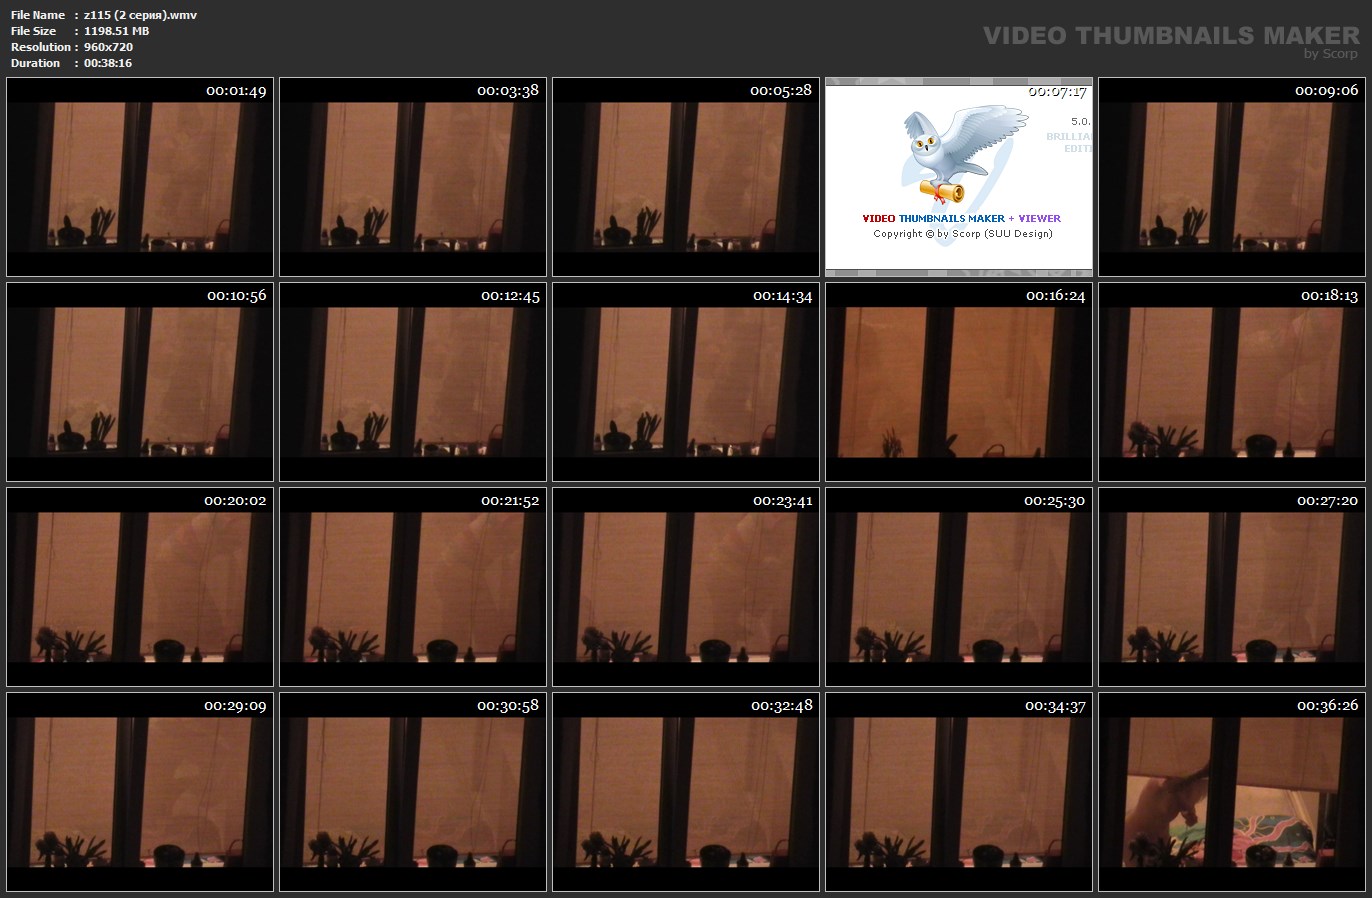
Task: Click the VIDEO THUMBNAILS MAKER header title
Action: point(1171,35)
